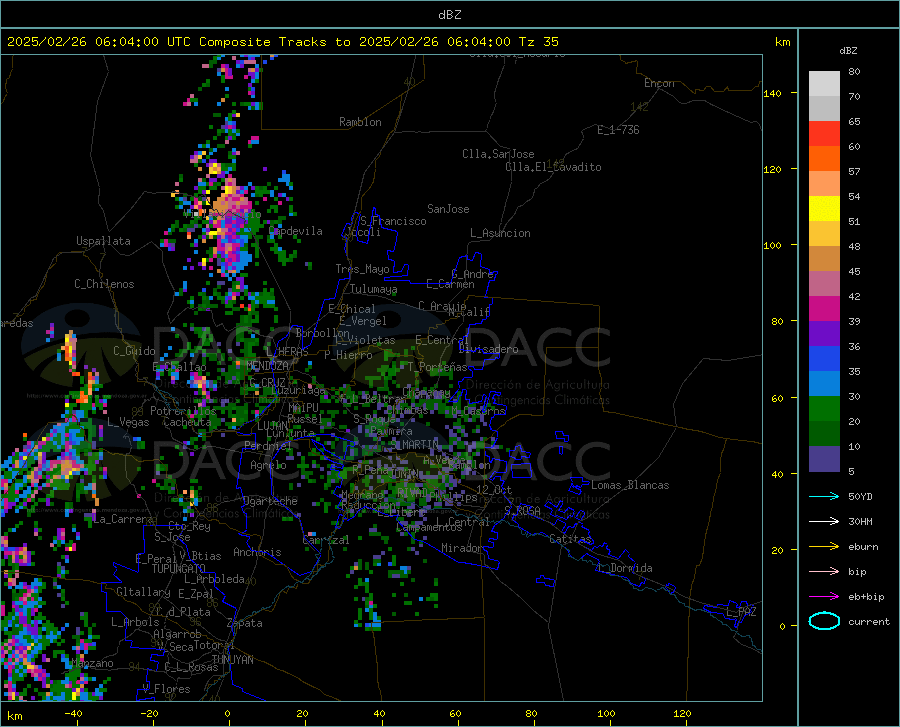Click the Catitas place label
The image size is (900, 727).
(570, 539)
